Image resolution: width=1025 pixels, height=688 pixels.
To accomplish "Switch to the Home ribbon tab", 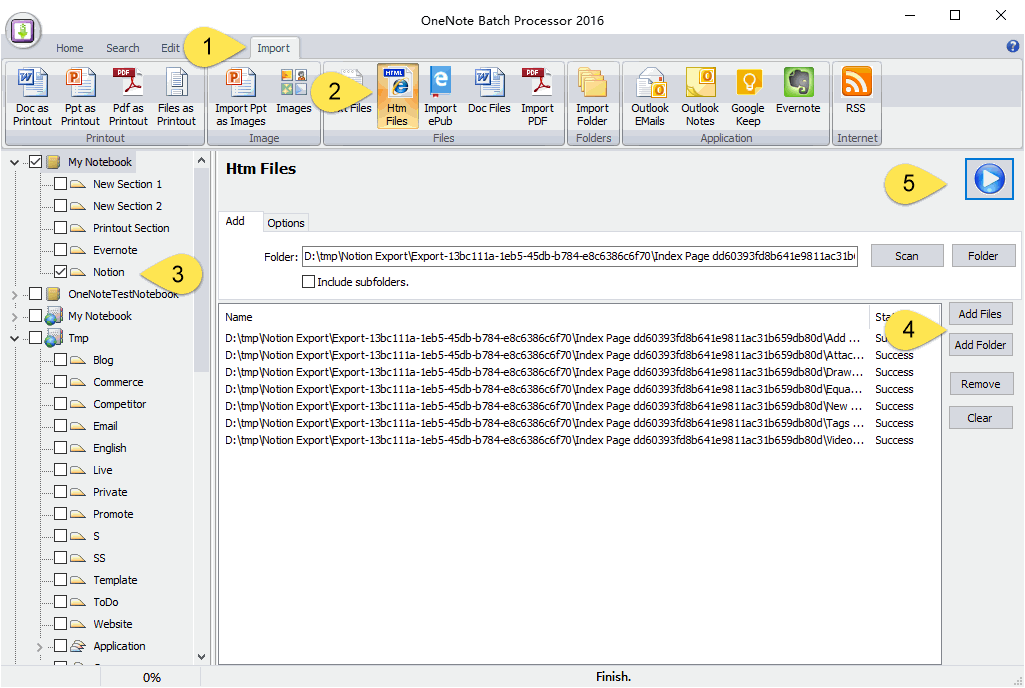I will (69, 48).
